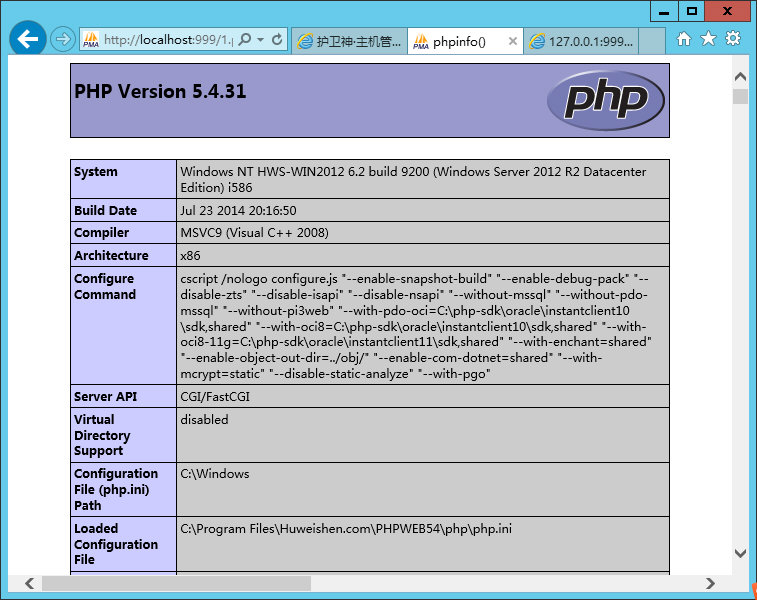Click the vertical scrollbar thumb
757x600 pixels.
pos(740,96)
